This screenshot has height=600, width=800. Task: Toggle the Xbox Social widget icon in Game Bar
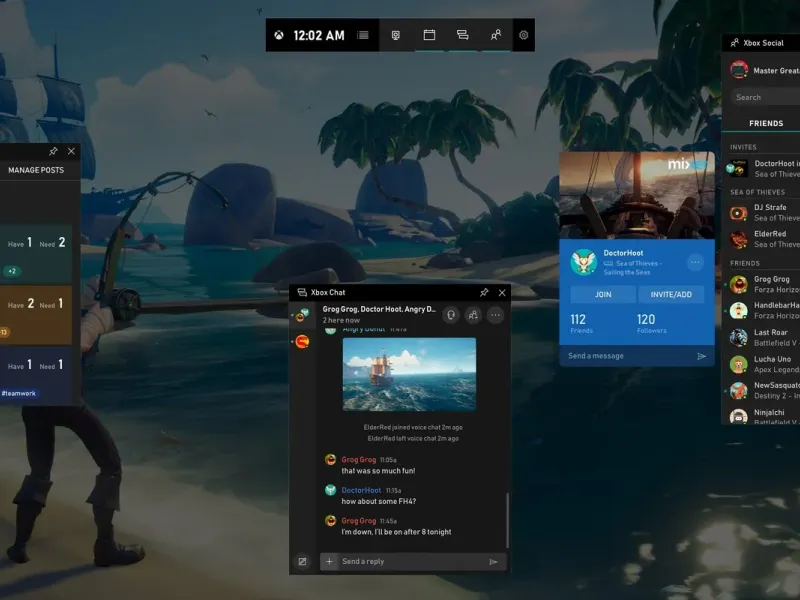(x=495, y=35)
